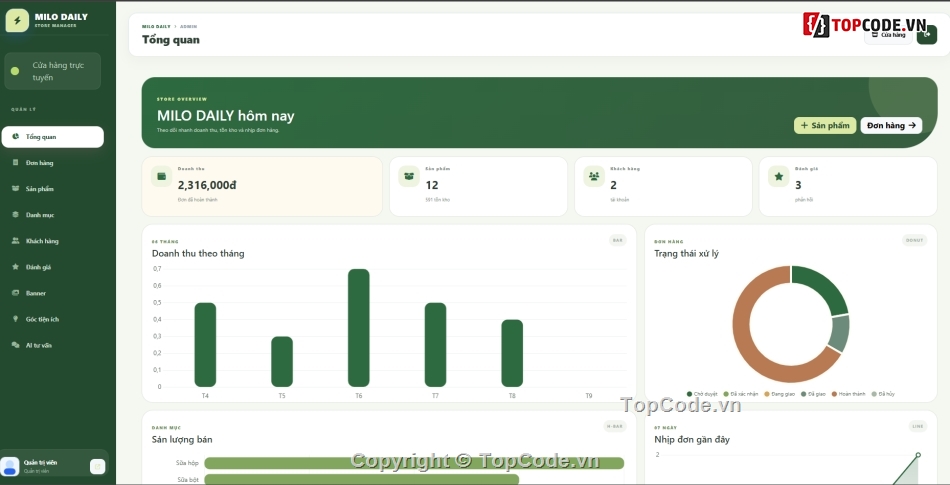Click the Cửa hàng button in the header
The width and height of the screenshot is (950, 485).
[888, 35]
